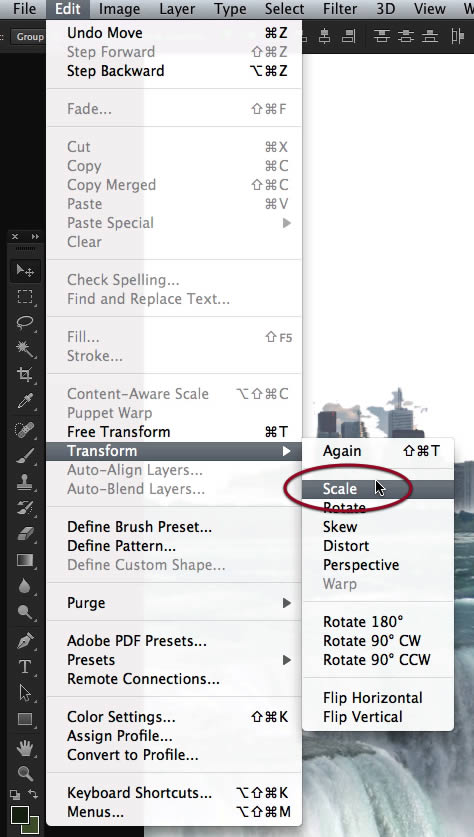Viewport: 474px width, 837px height.
Task: Choose Flip Horizontal
Action: click(x=378, y=698)
